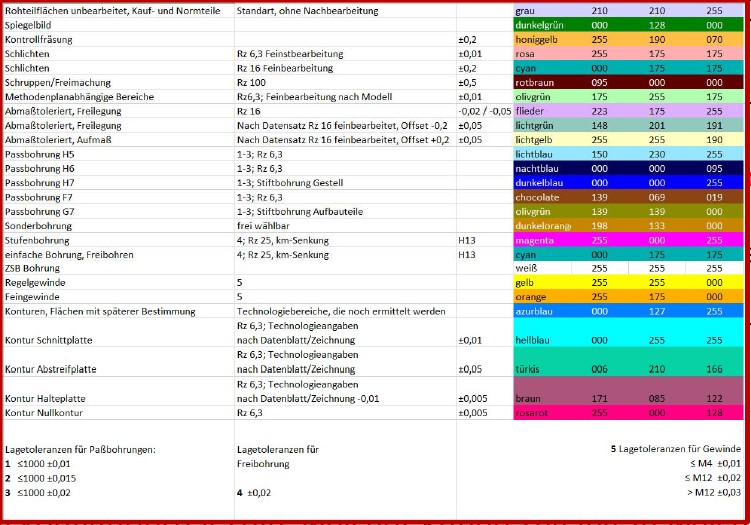Click the "rotbraun" color cell
This screenshot has width=751, height=525.
(542, 82)
